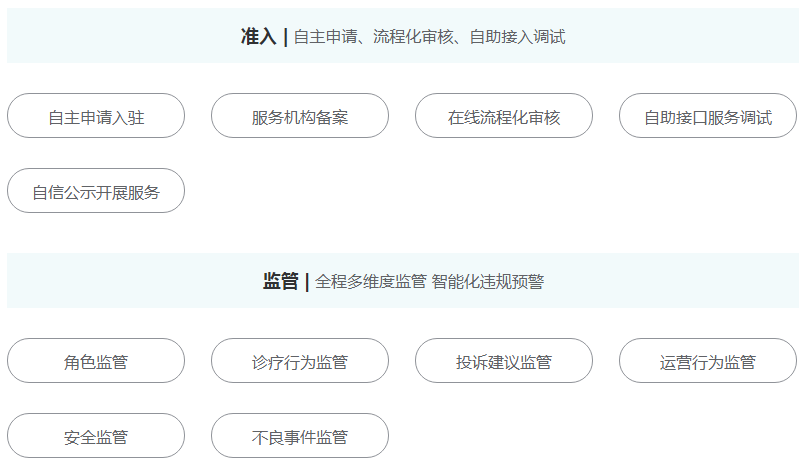This screenshot has height=466, width=804.
Task: Click the 自信公示开展服务 pill
Action: point(96,191)
